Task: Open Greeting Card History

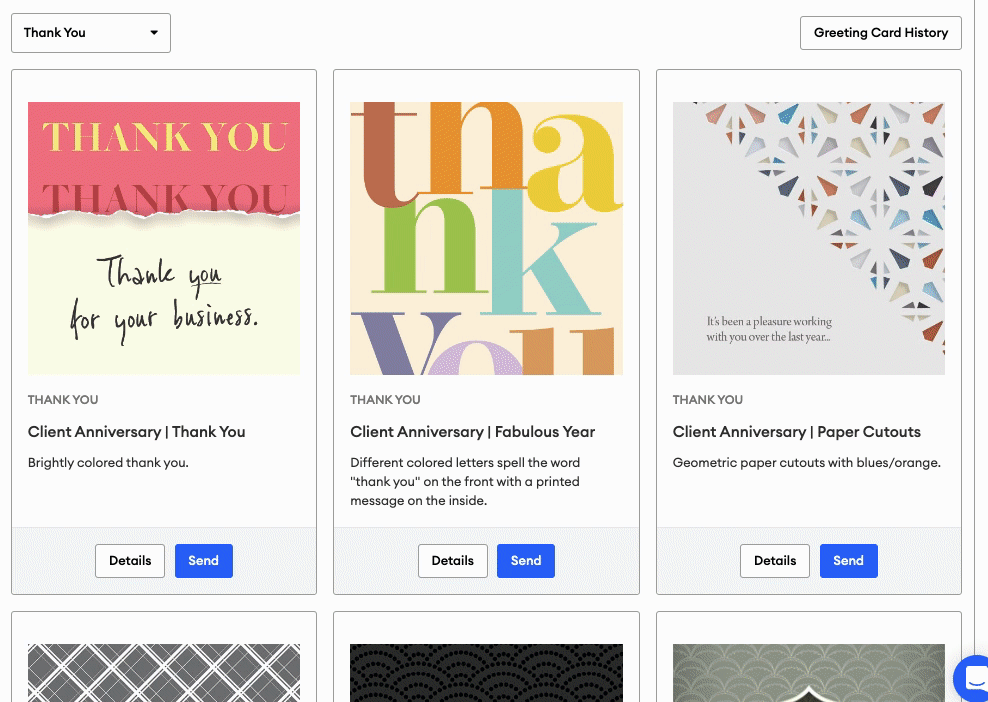Action: coord(880,33)
